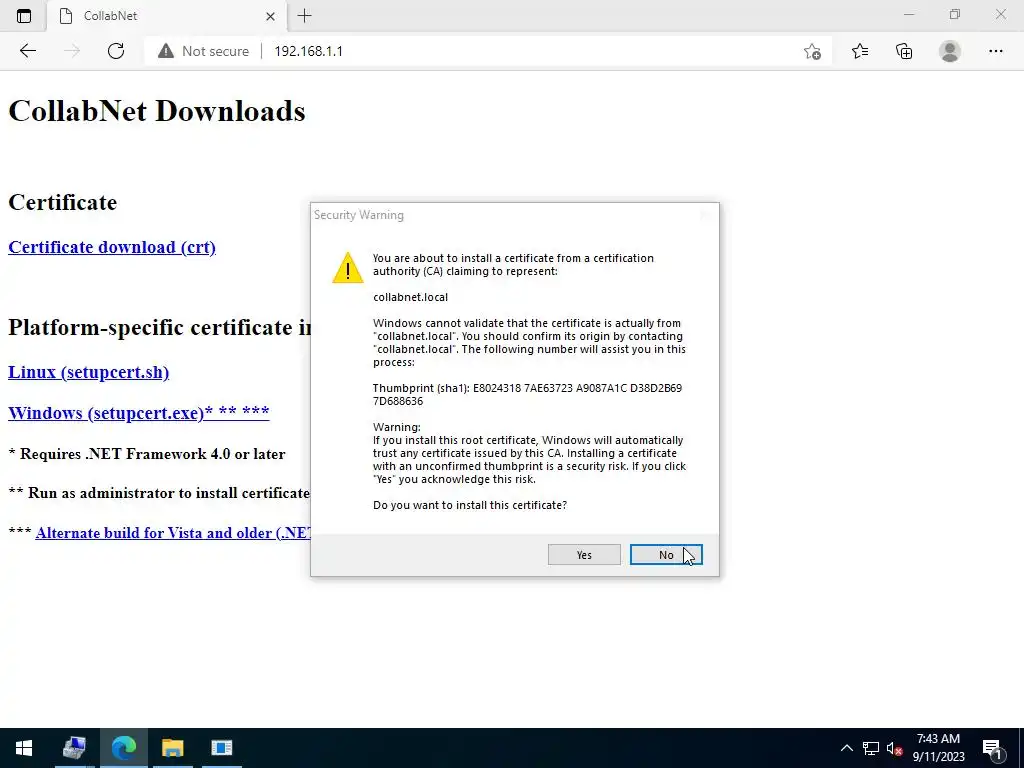Click the Not secure warning triangle icon
Viewport: 1024px width, 768px height.
point(166,51)
